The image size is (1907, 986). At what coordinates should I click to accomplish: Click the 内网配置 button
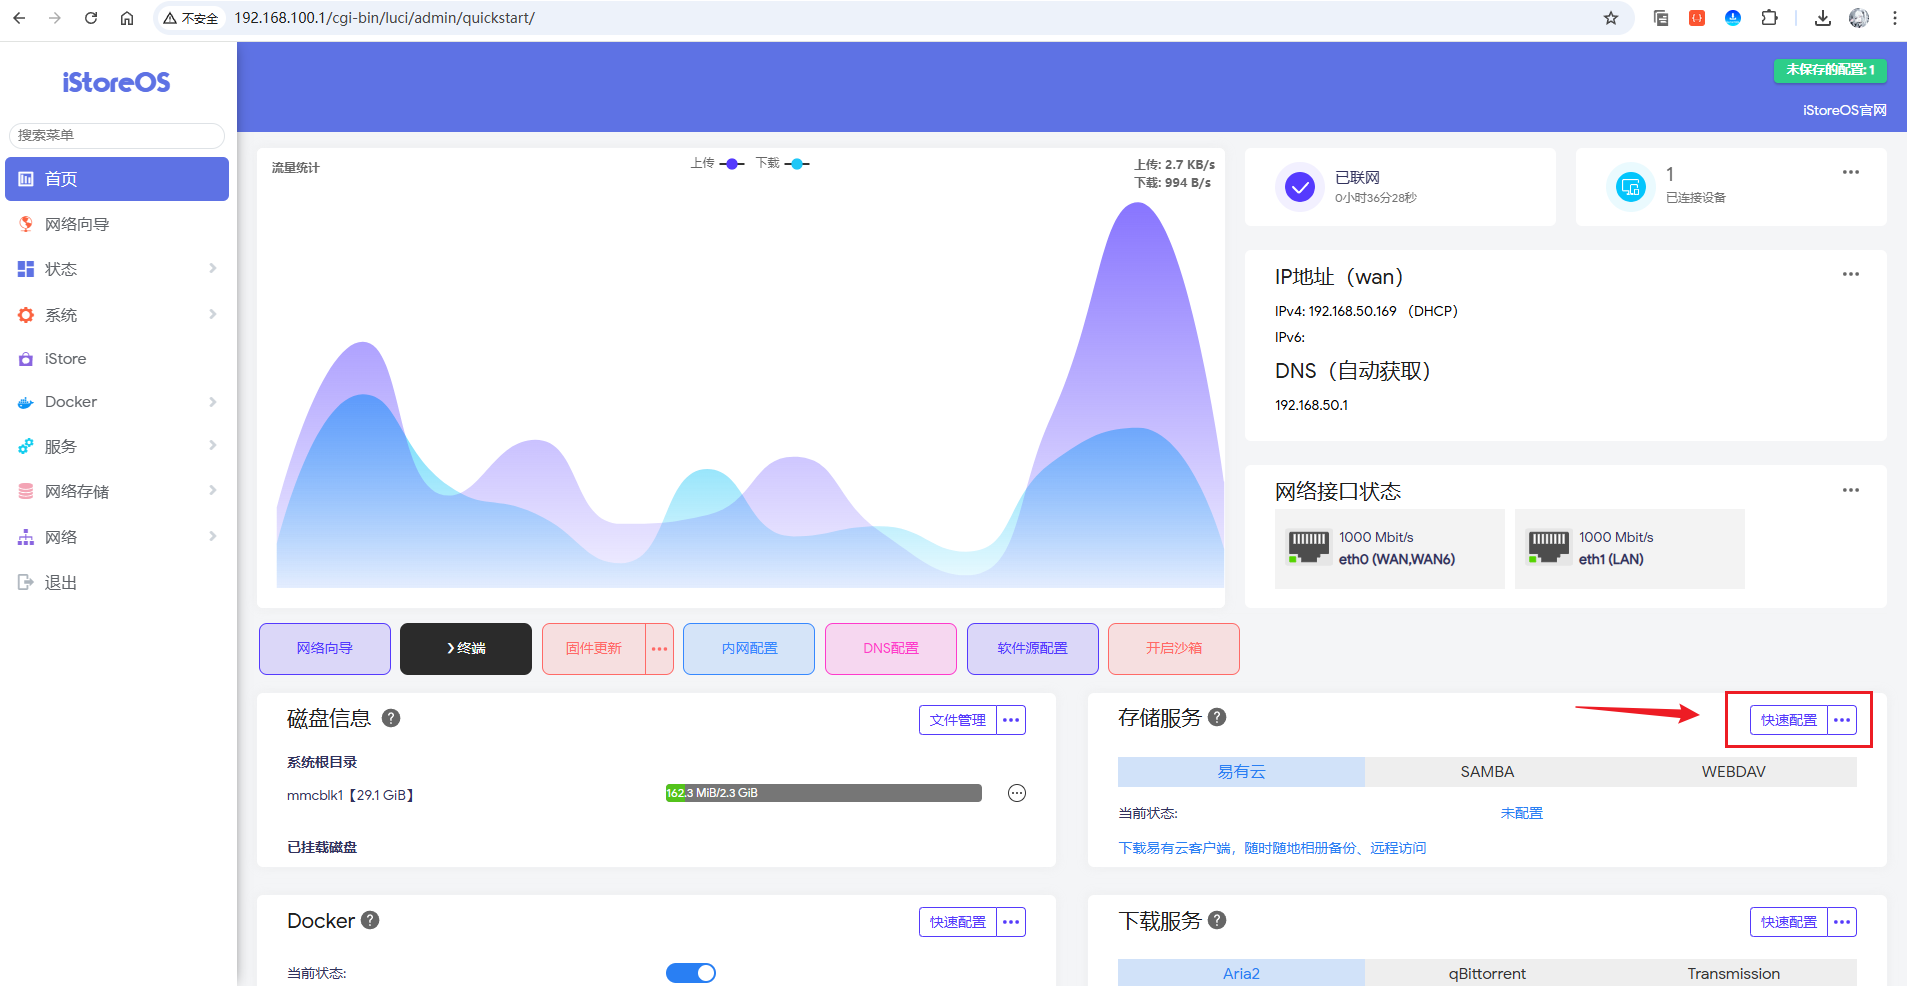(x=749, y=649)
